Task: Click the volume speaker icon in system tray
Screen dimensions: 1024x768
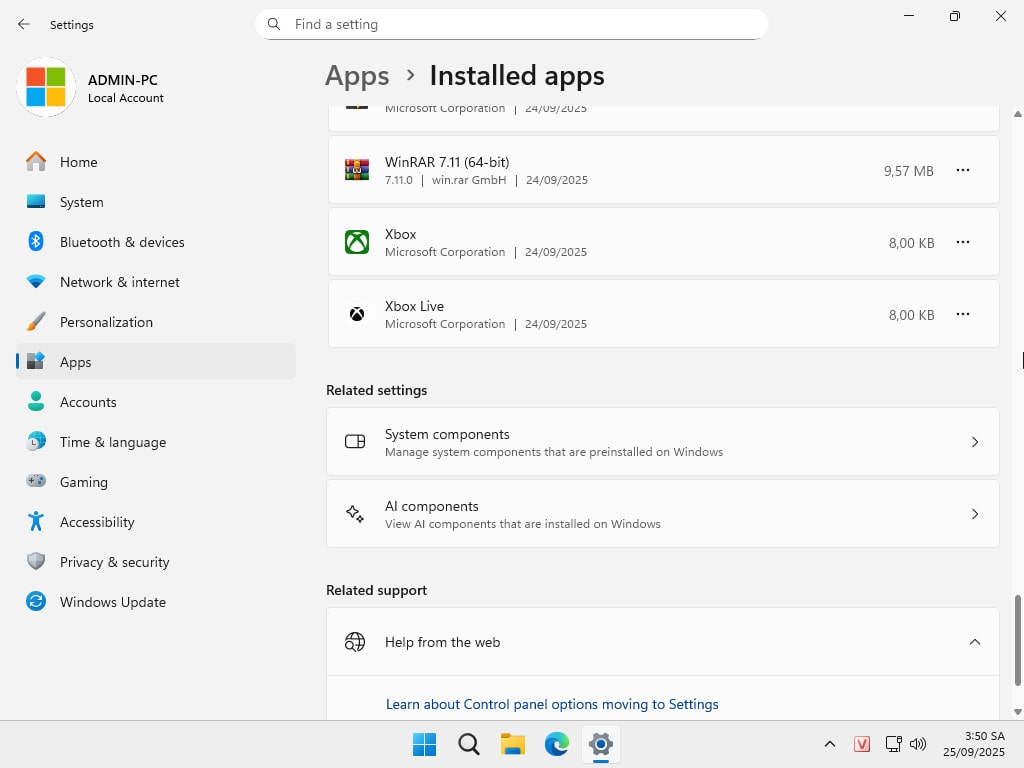Action: (x=918, y=744)
